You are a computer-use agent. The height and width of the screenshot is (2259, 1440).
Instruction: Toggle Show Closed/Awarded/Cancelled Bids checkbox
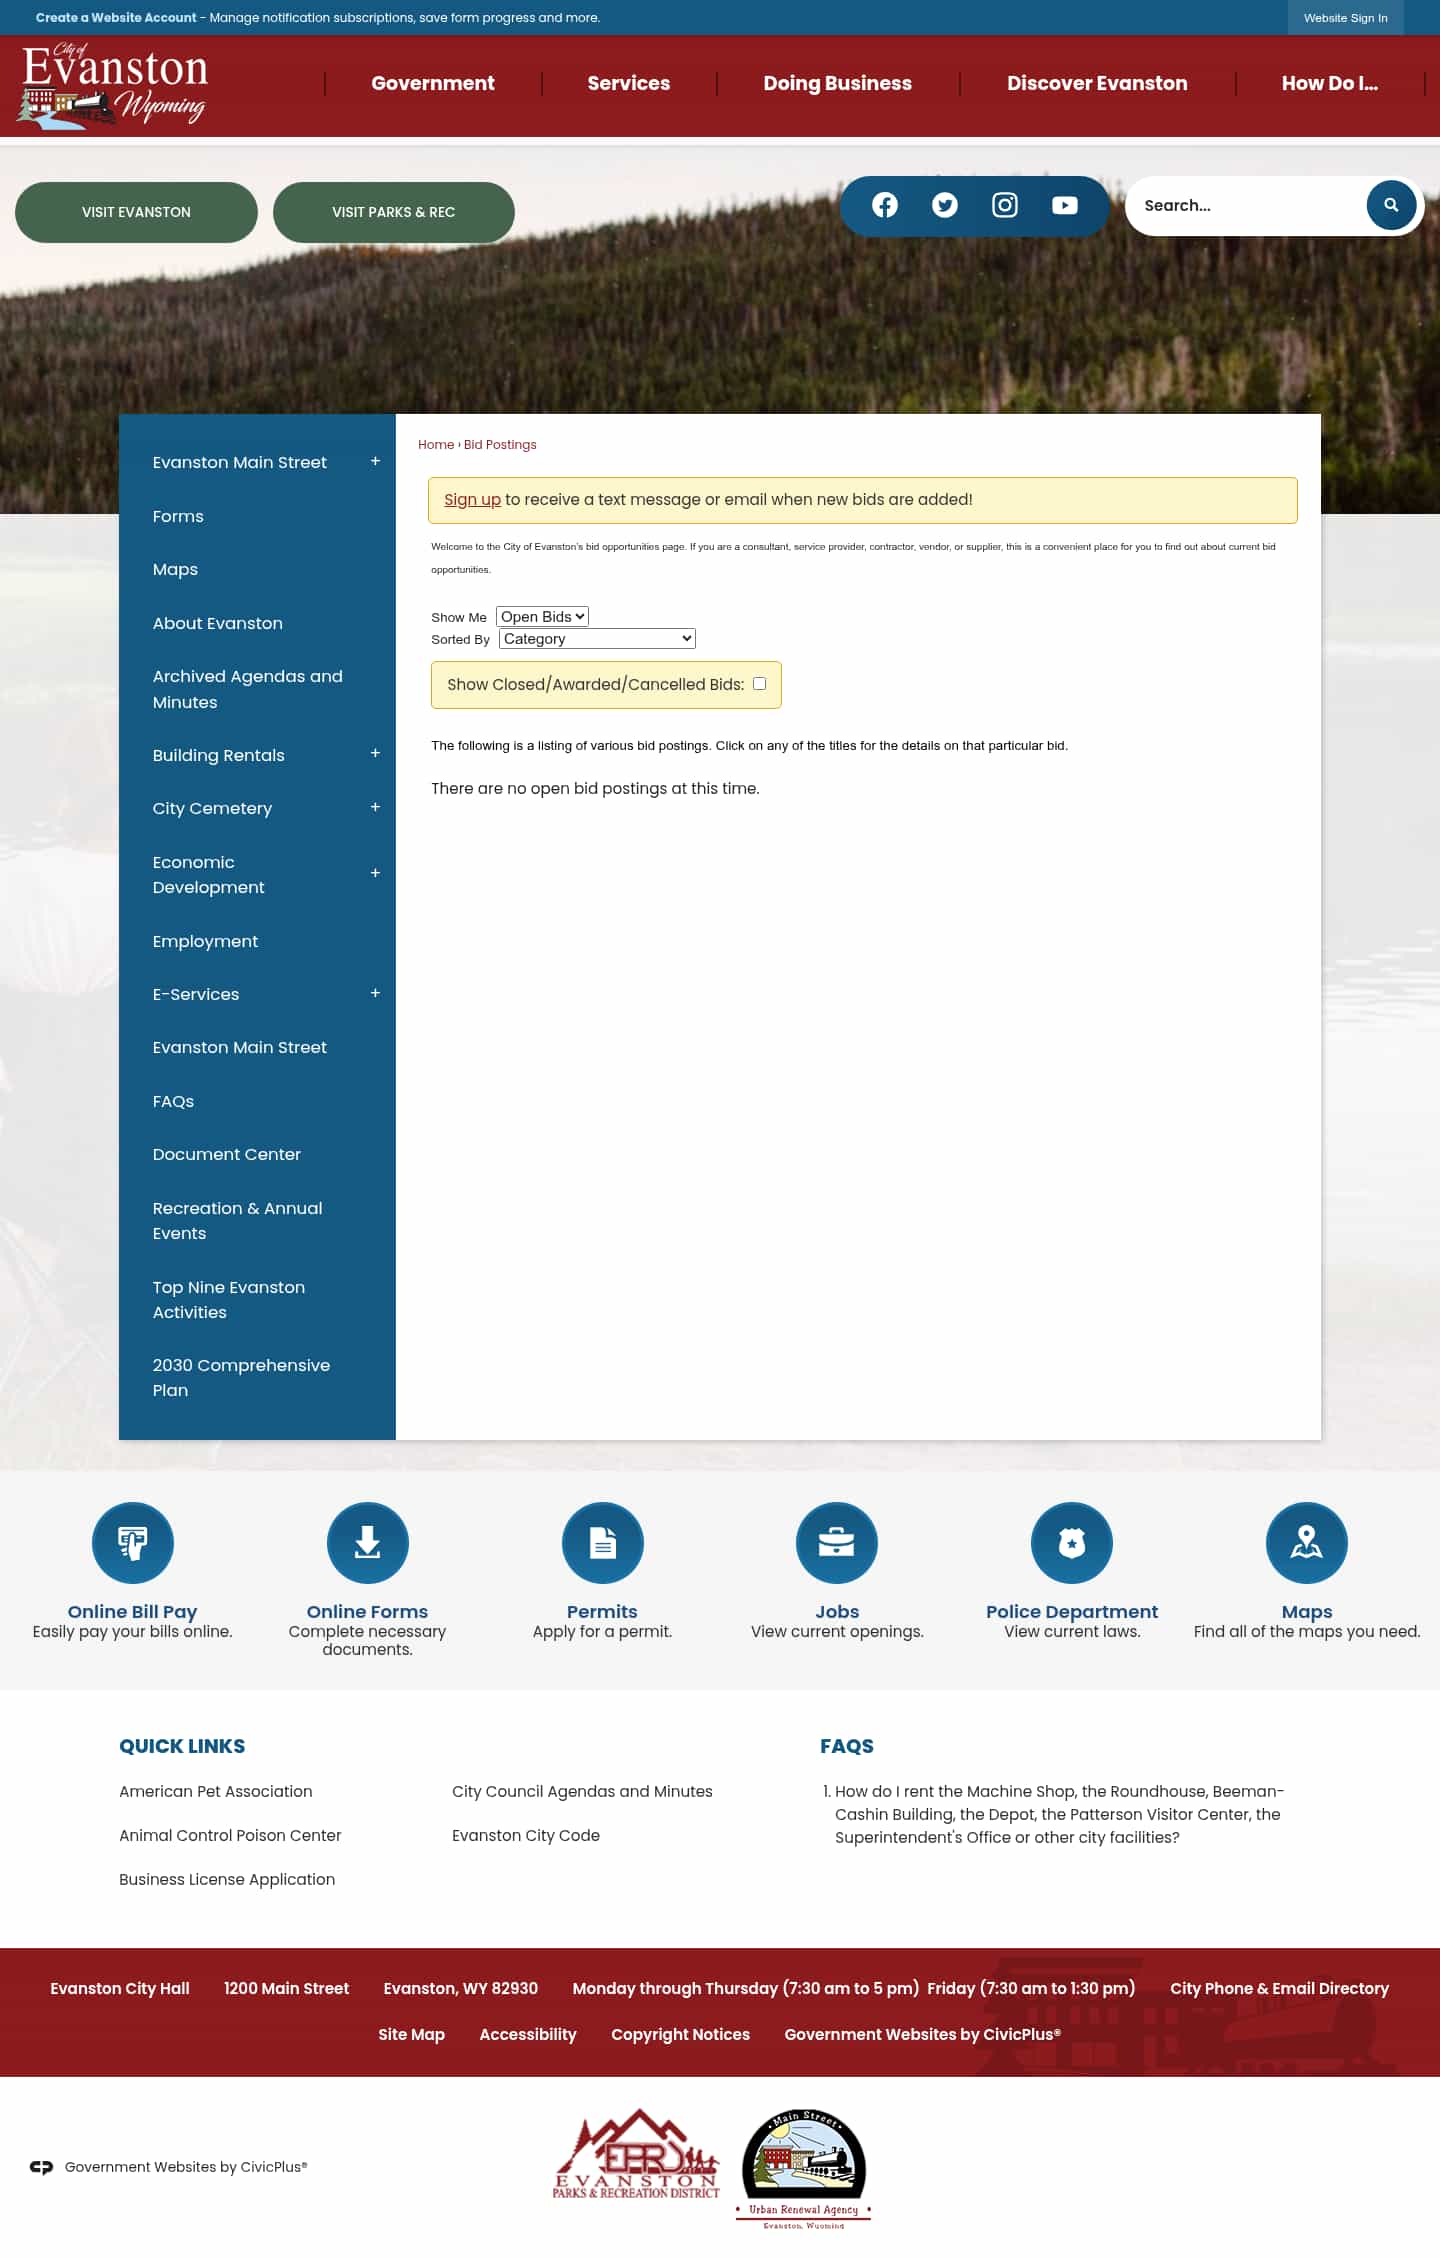tap(760, 684)
